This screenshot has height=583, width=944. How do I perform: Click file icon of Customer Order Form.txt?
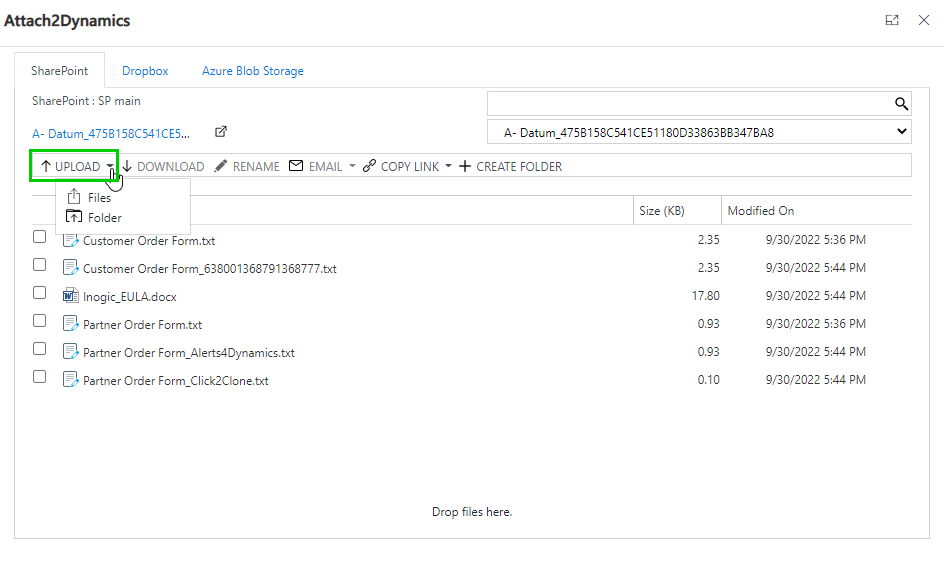coord(70,240)
